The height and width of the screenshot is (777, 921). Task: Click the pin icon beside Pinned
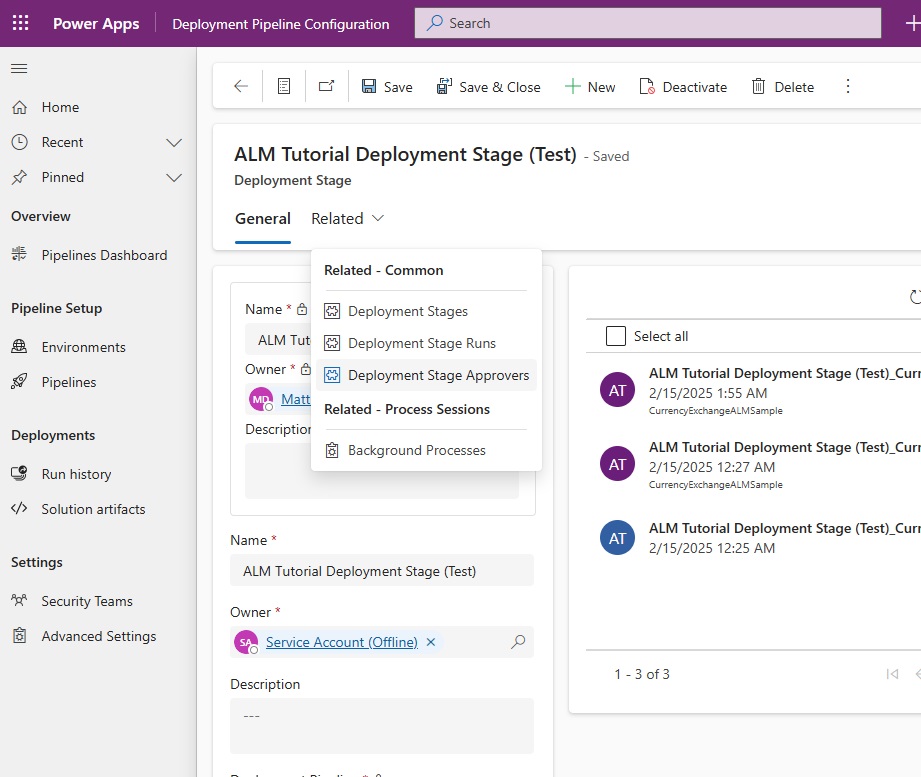19,177
